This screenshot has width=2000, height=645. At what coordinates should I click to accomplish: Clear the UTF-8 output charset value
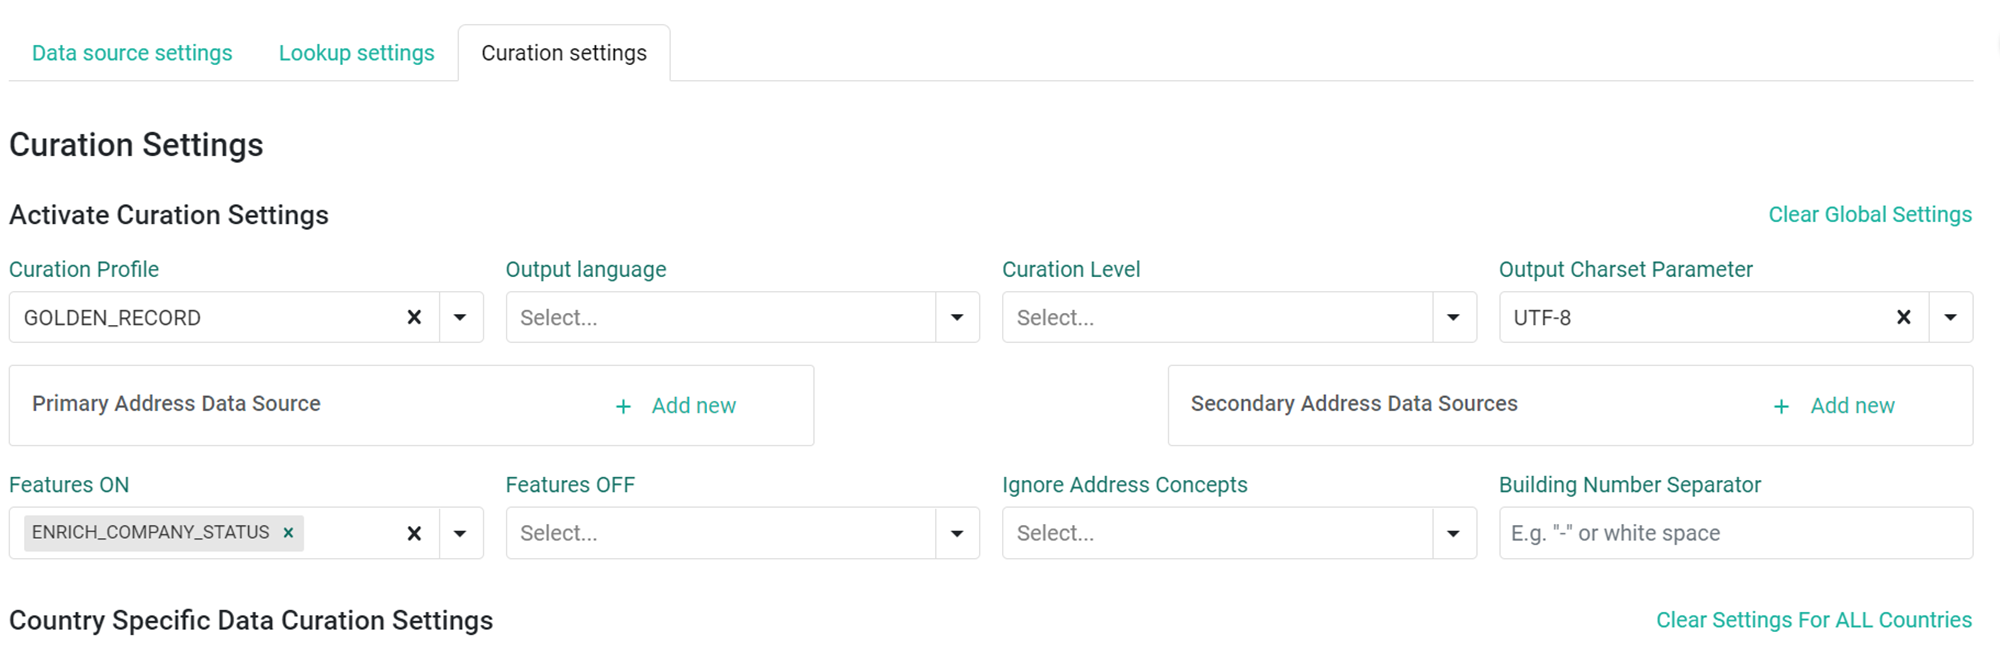[x=1904, y=317]
